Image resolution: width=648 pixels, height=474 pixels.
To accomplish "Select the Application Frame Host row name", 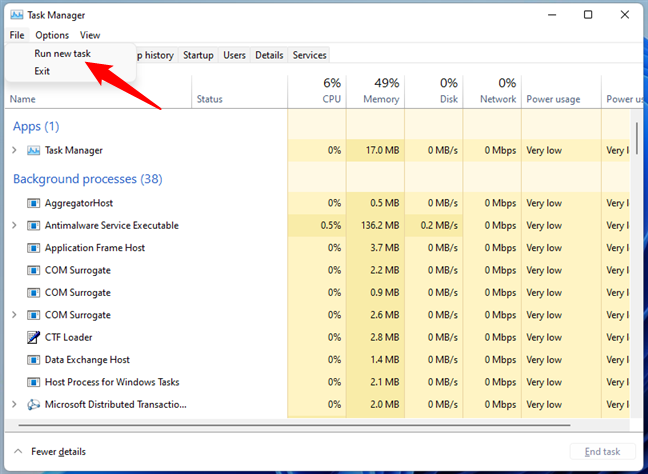I will (x=95, y=248).
